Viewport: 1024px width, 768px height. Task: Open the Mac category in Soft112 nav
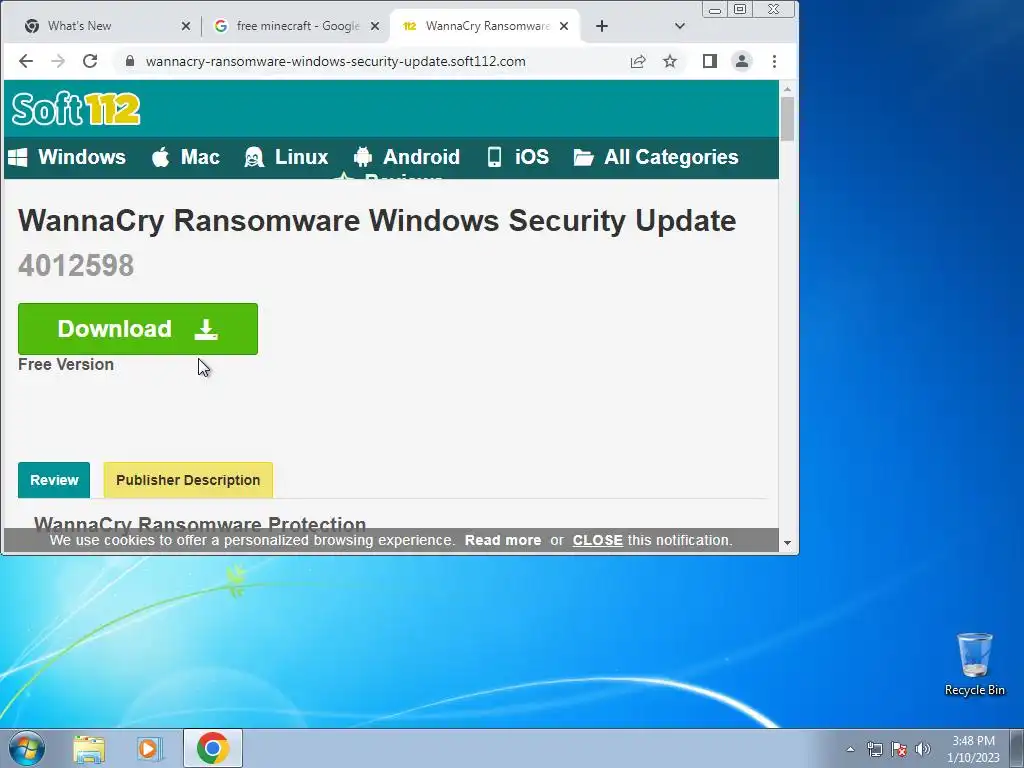tap(186, 157)
